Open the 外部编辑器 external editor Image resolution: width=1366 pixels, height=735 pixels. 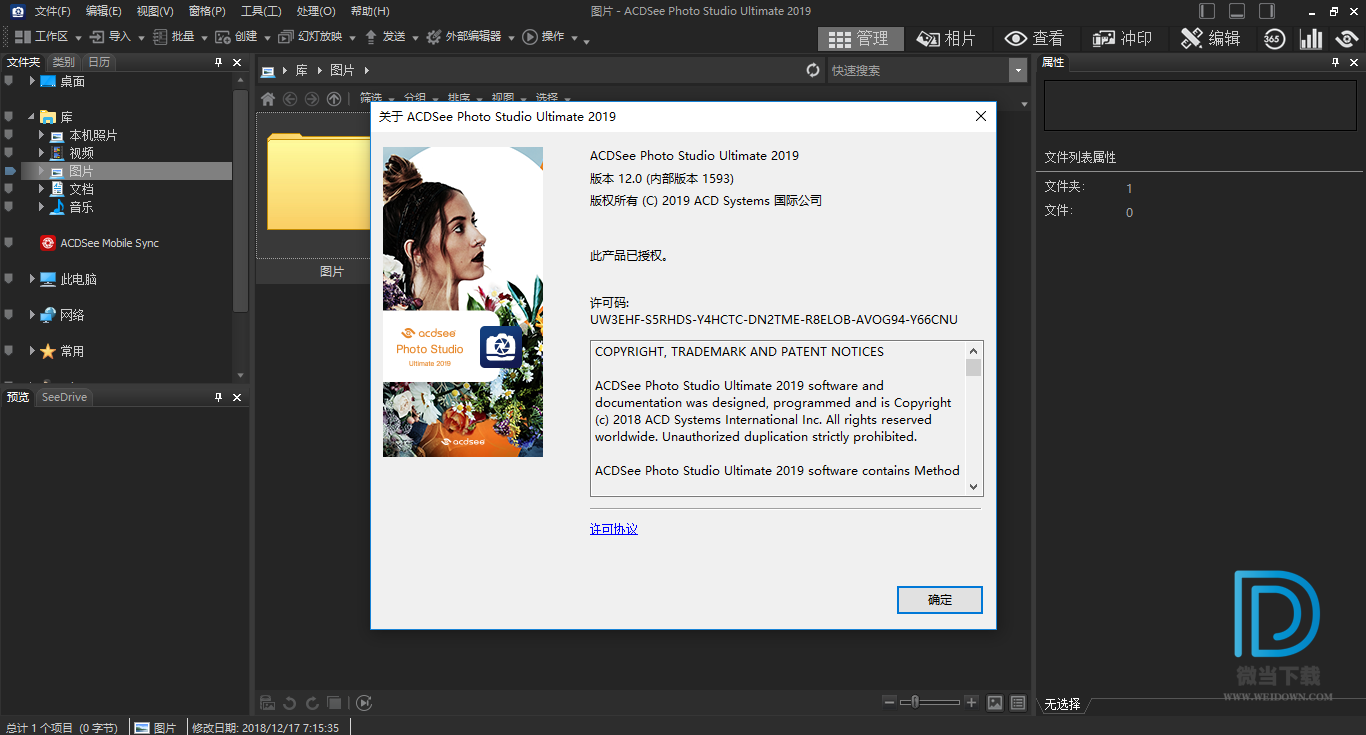click(463, 37)
